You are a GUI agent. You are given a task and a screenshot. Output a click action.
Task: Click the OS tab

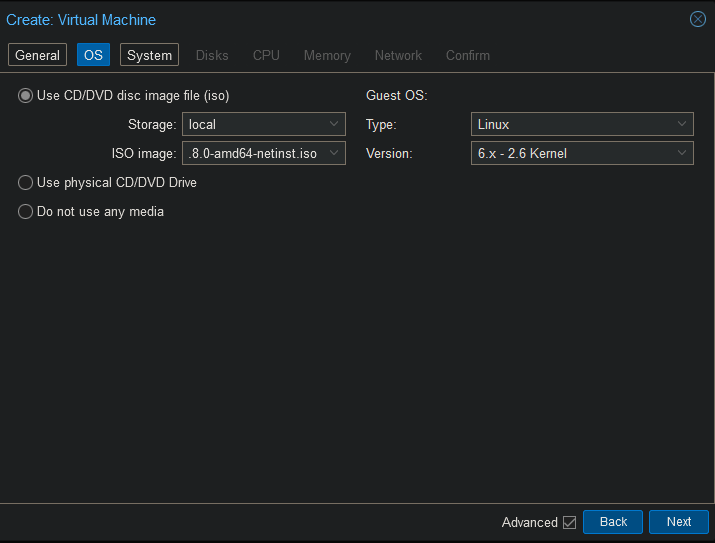tap(93, 55)
